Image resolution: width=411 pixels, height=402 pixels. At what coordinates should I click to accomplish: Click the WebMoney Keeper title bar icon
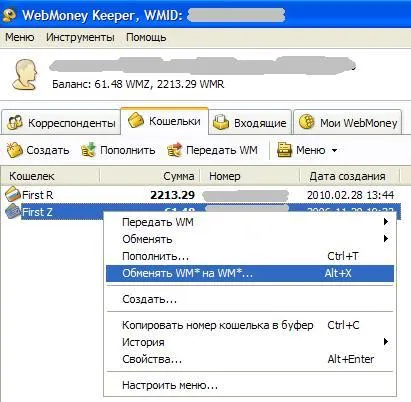coord(9,15)
